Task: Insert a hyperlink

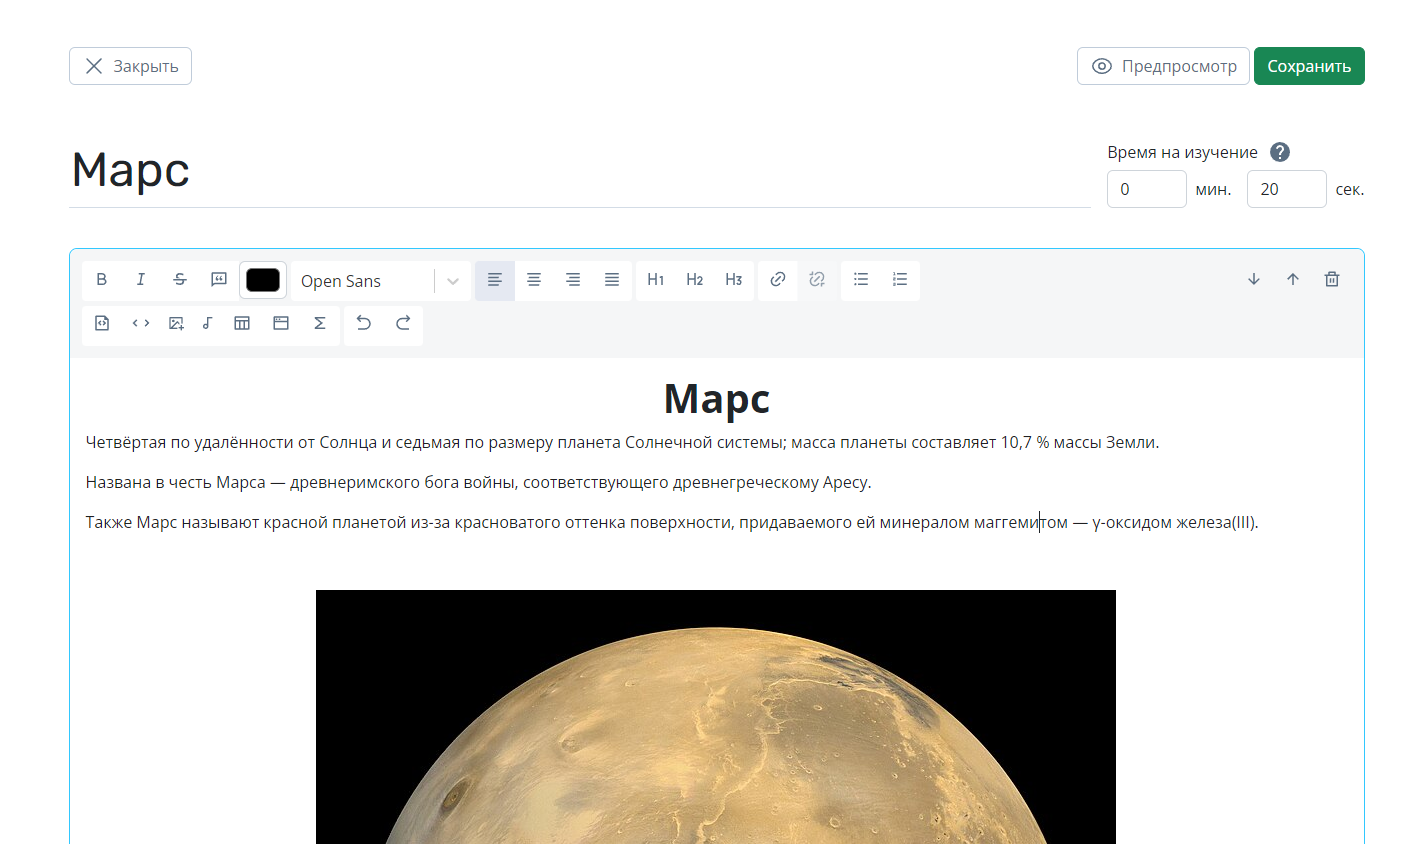Action: click(778, 280)
